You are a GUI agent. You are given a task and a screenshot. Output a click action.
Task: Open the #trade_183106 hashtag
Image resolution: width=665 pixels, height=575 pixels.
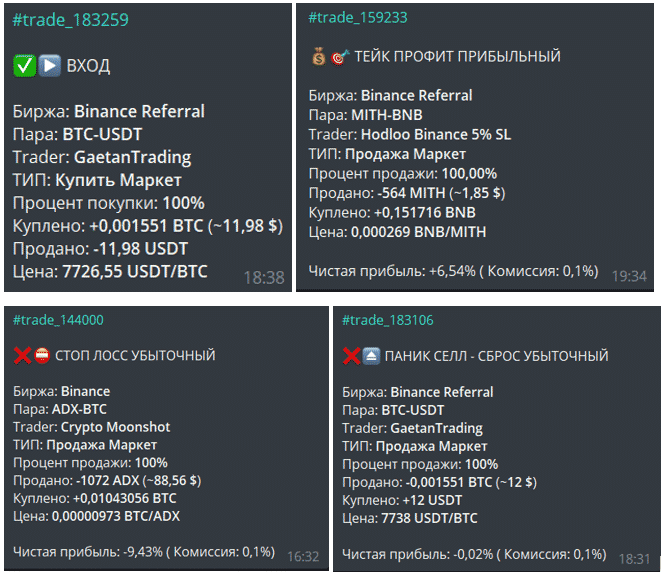387,320
